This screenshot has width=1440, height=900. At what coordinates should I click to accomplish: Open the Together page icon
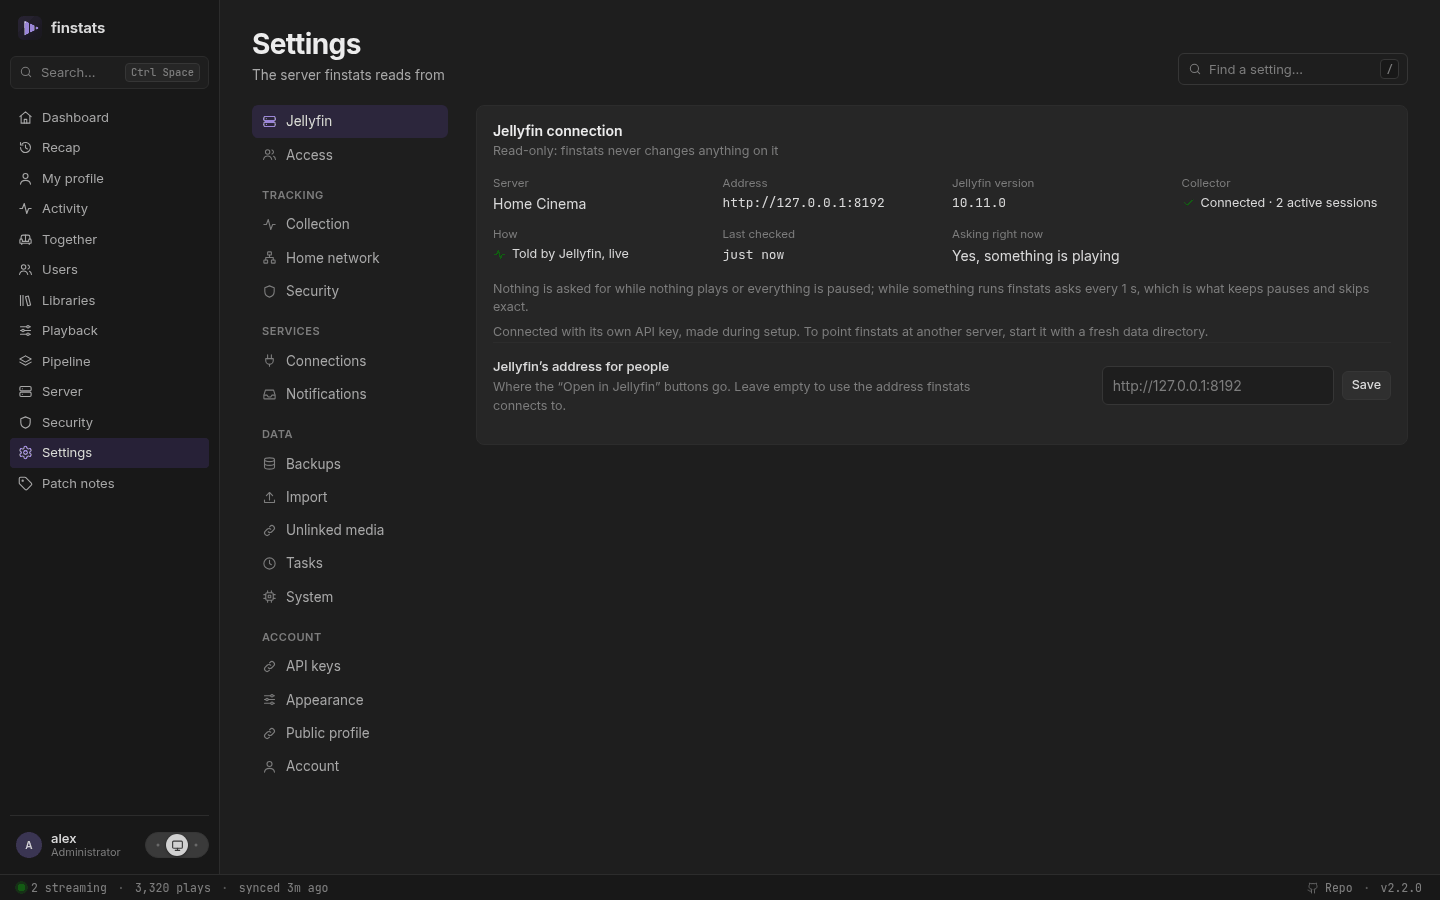[x=25, y=239]
